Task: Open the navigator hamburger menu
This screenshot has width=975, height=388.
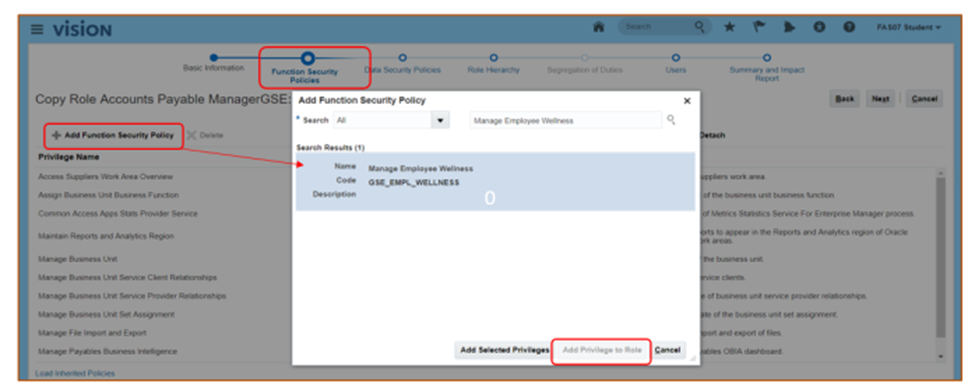Action: pos(38,29)
